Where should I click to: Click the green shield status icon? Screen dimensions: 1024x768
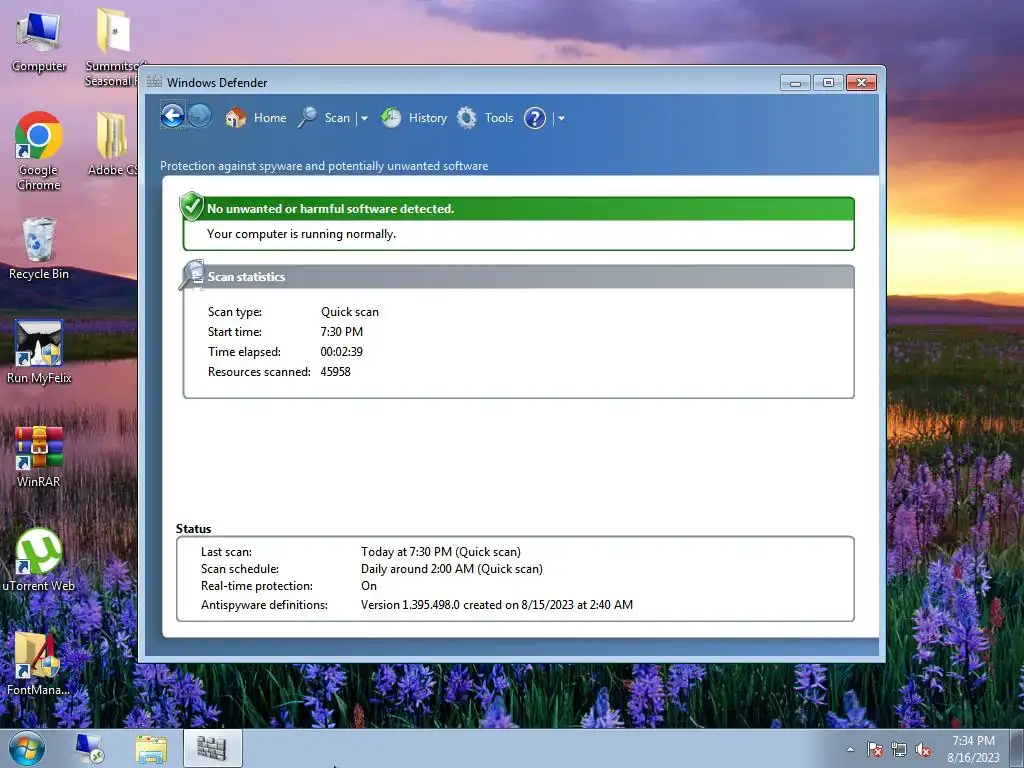[191, 206]
